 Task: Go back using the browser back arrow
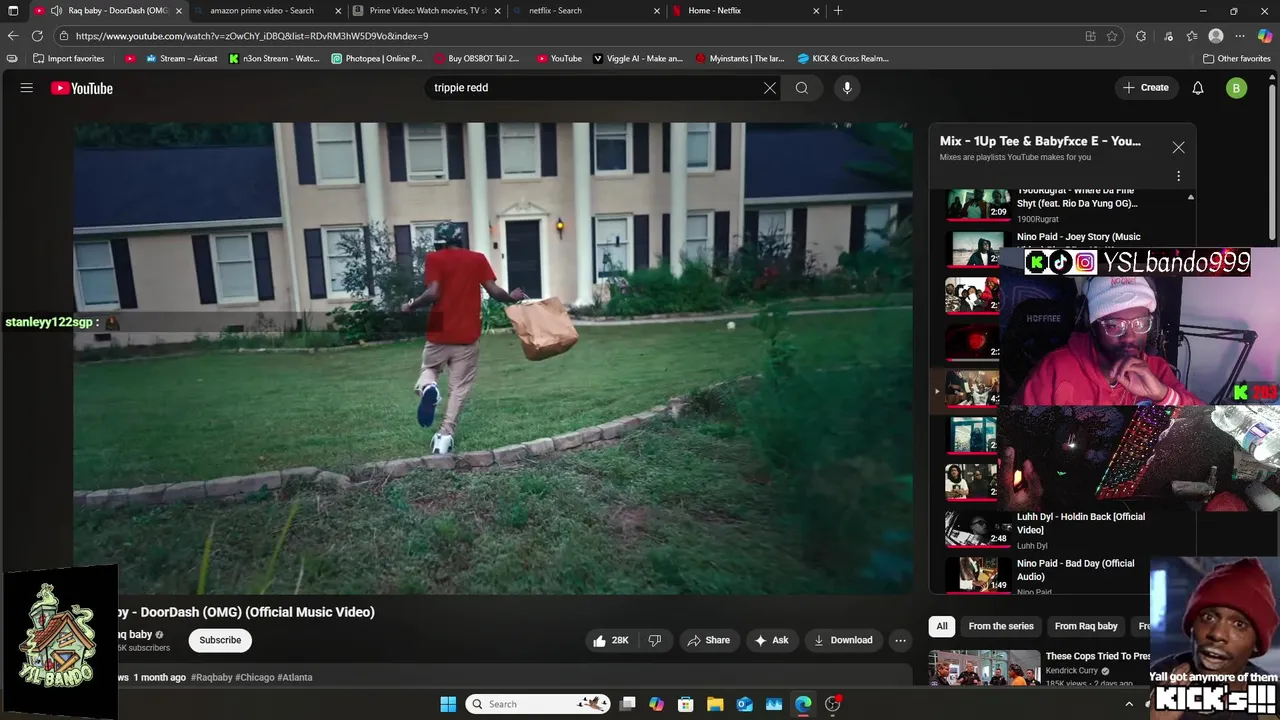coord(13,36)
